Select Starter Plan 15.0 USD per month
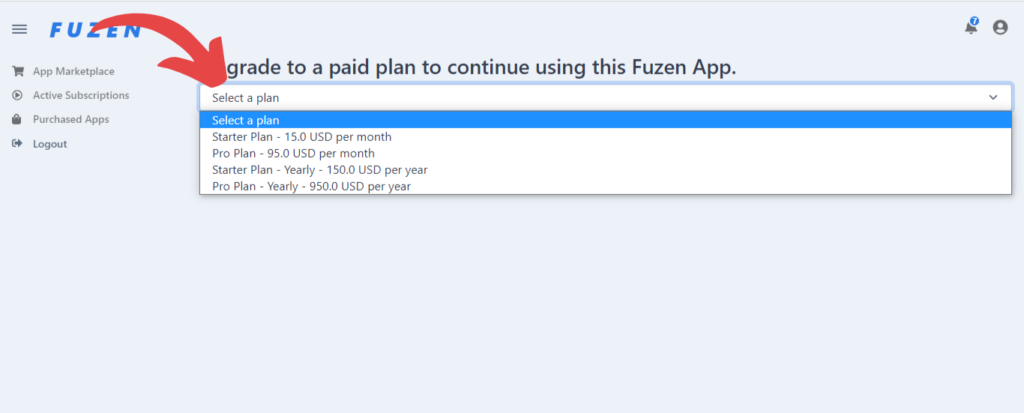The image size is (1024, 413). click(606, 137)
